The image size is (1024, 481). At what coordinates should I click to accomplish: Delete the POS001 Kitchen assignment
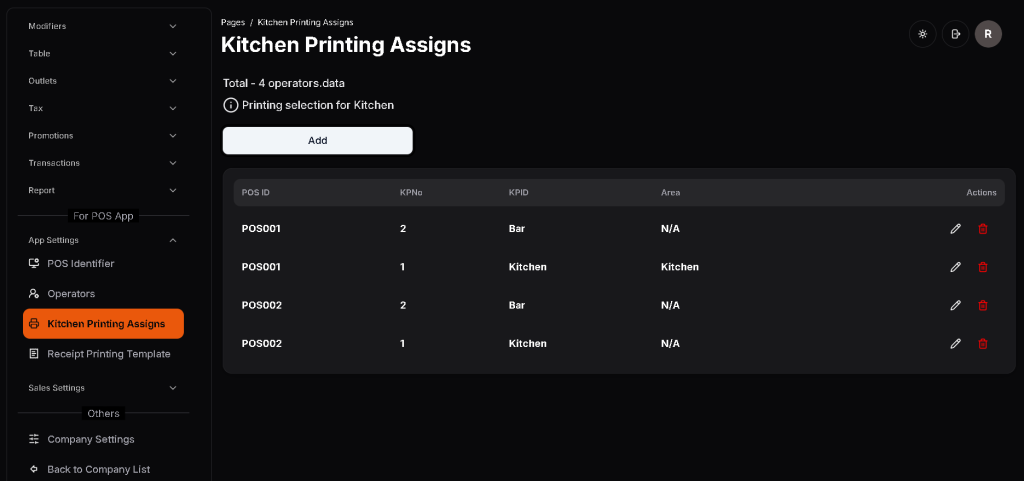coord(982,267)
